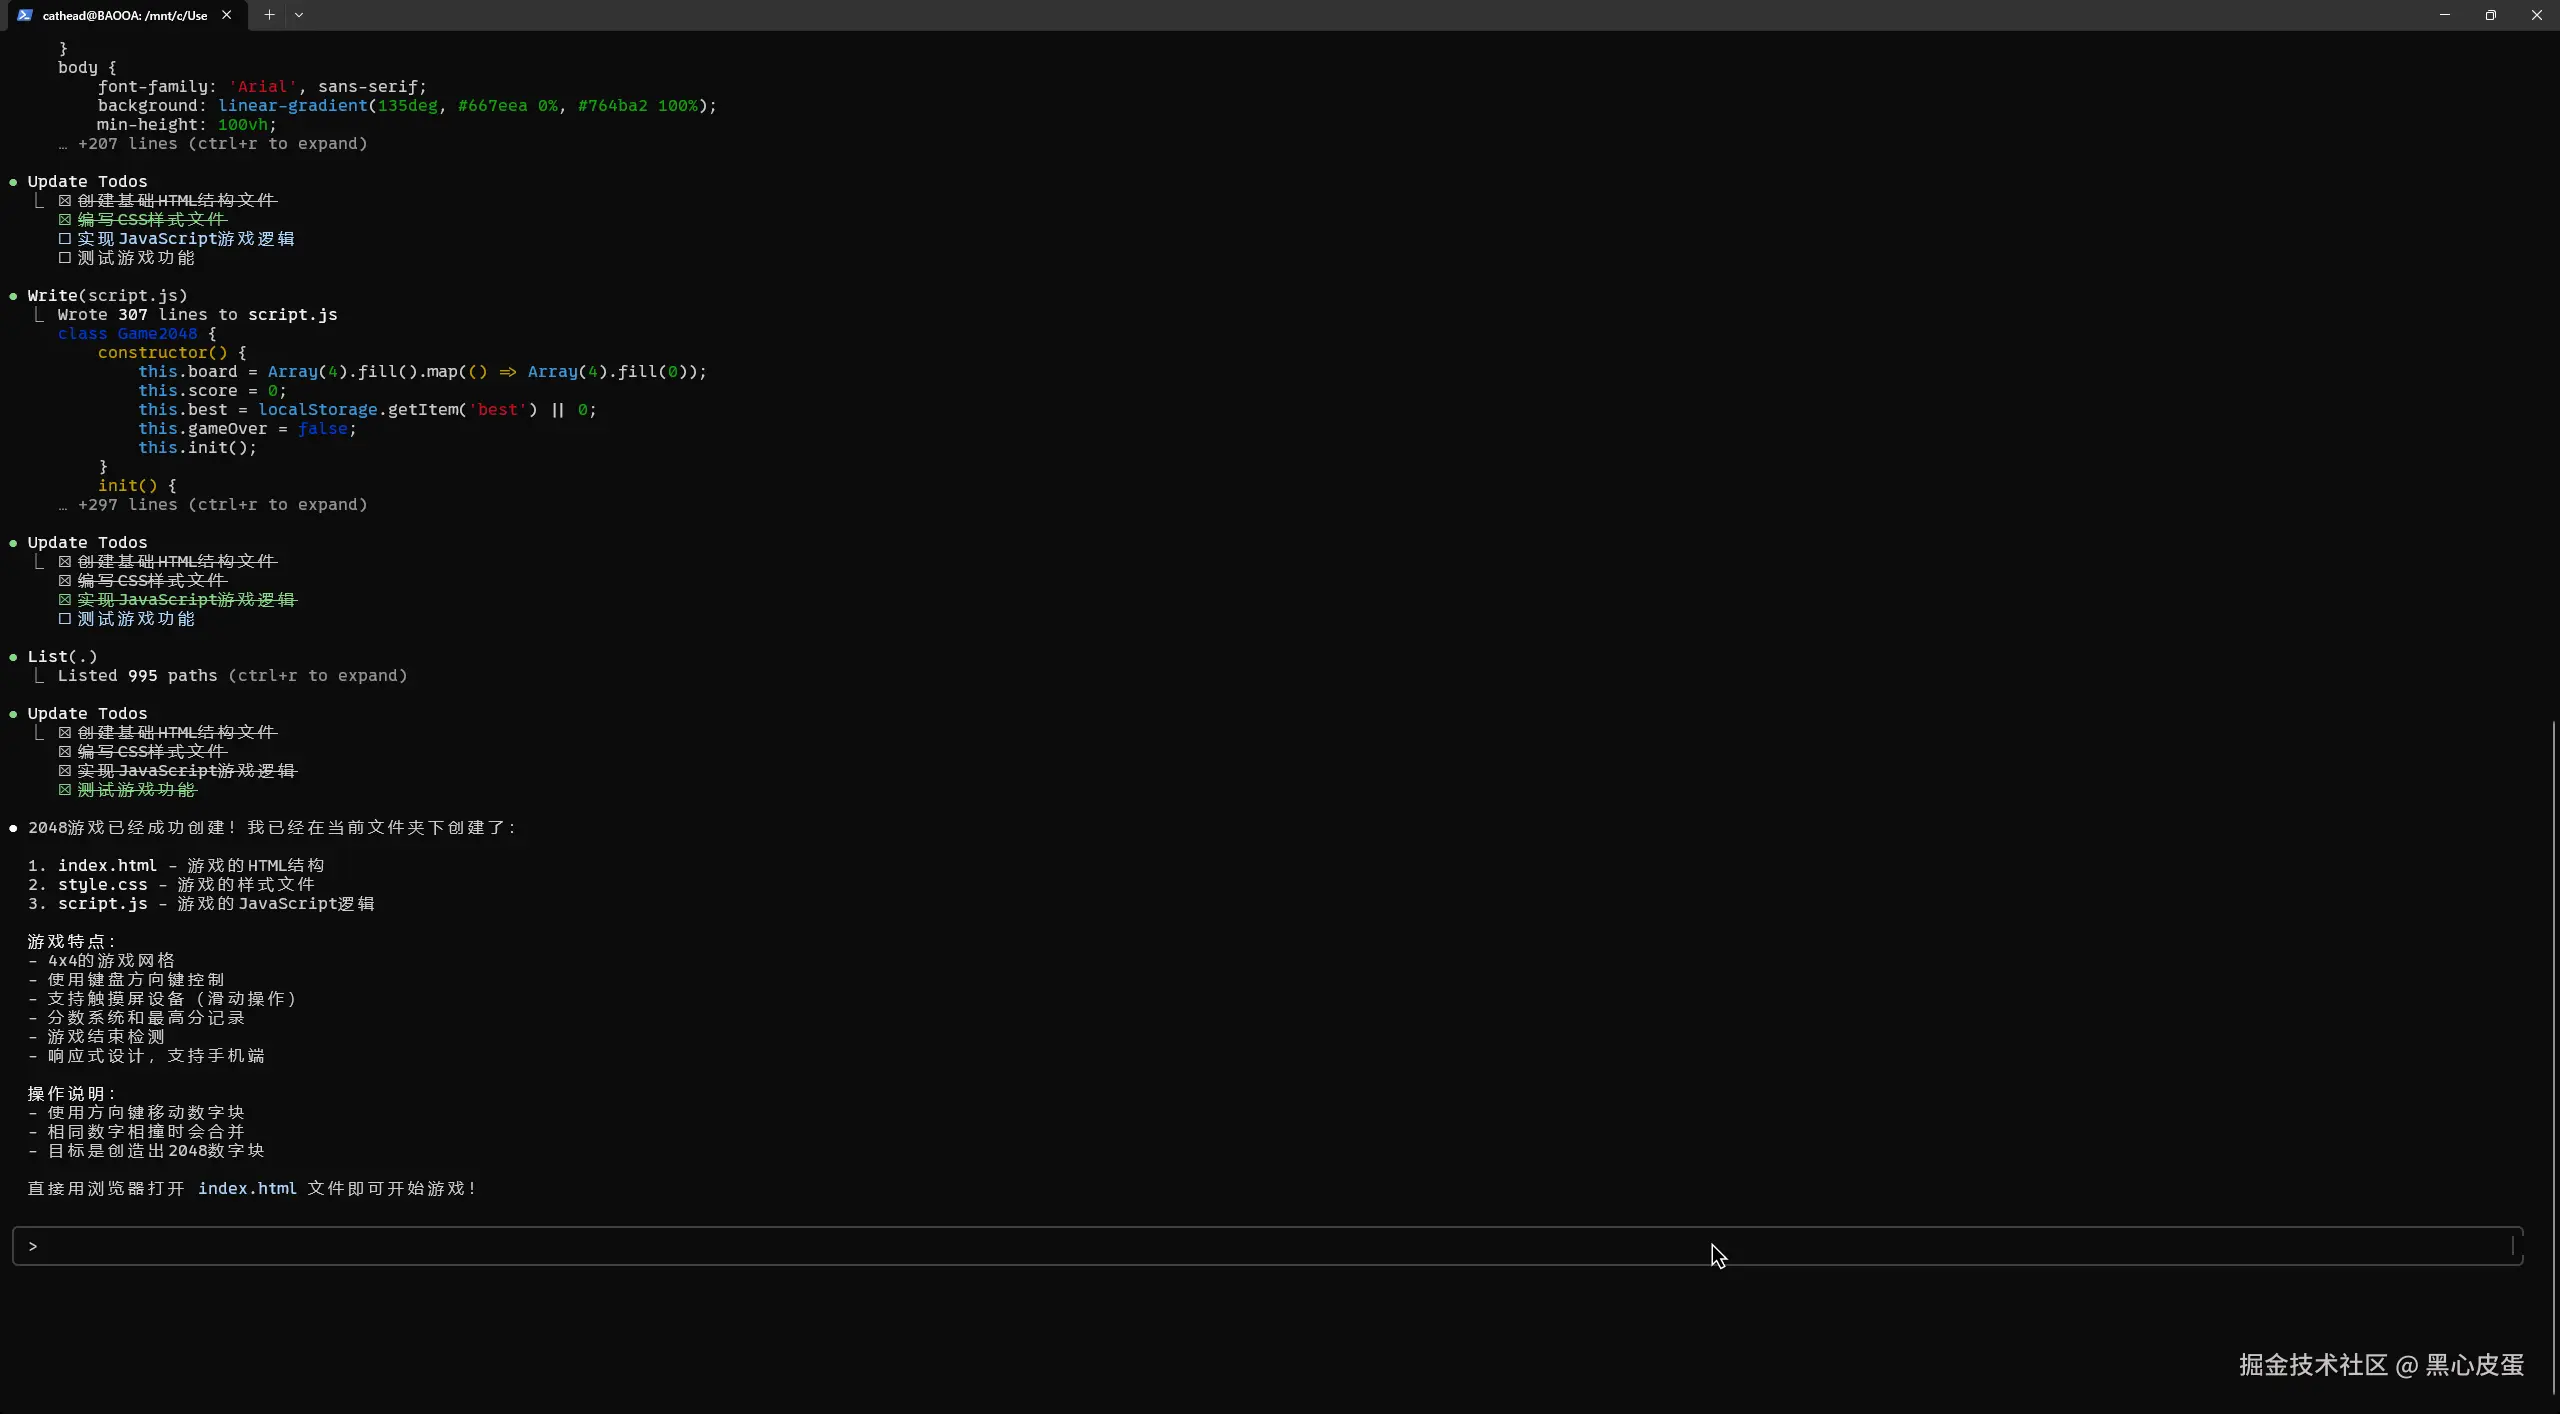Click green checked '实现JavaScript游戏逻辑' todo item

[177, 600]
